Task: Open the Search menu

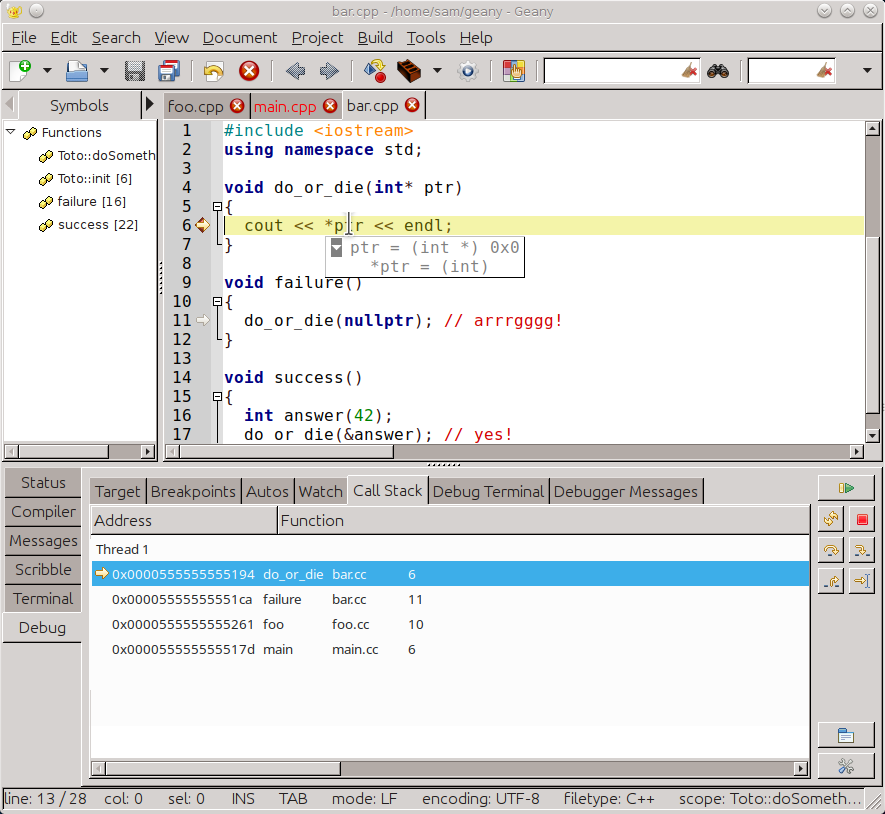Action: coord(116,38)
